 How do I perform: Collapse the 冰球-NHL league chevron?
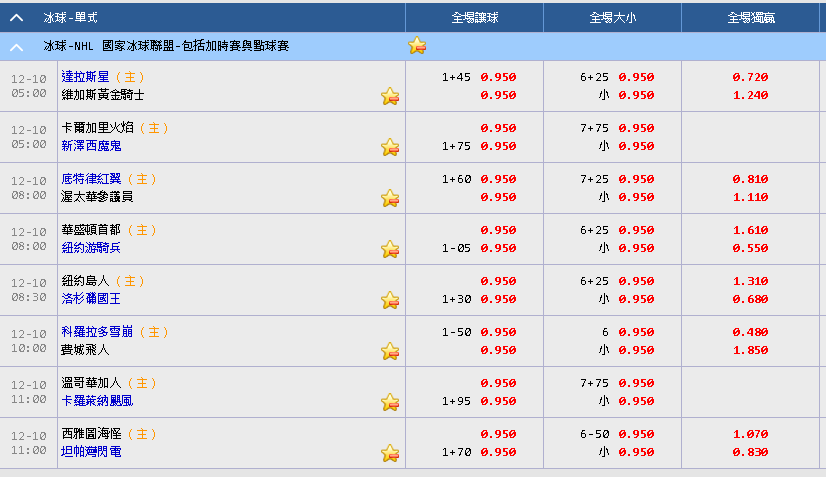pos(16,47)
